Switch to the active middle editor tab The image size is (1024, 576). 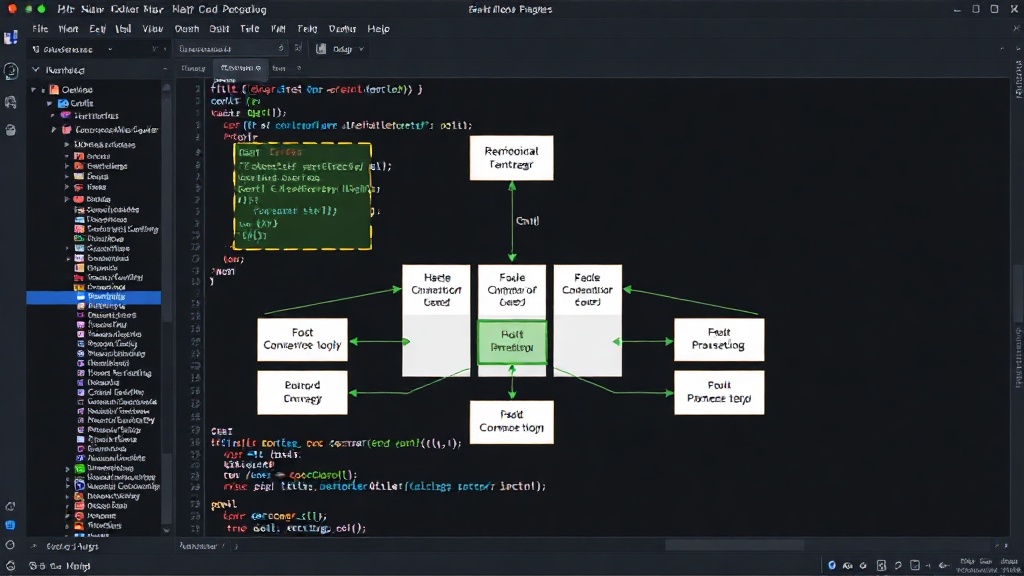pyautogui.click(x=240, y=68)
